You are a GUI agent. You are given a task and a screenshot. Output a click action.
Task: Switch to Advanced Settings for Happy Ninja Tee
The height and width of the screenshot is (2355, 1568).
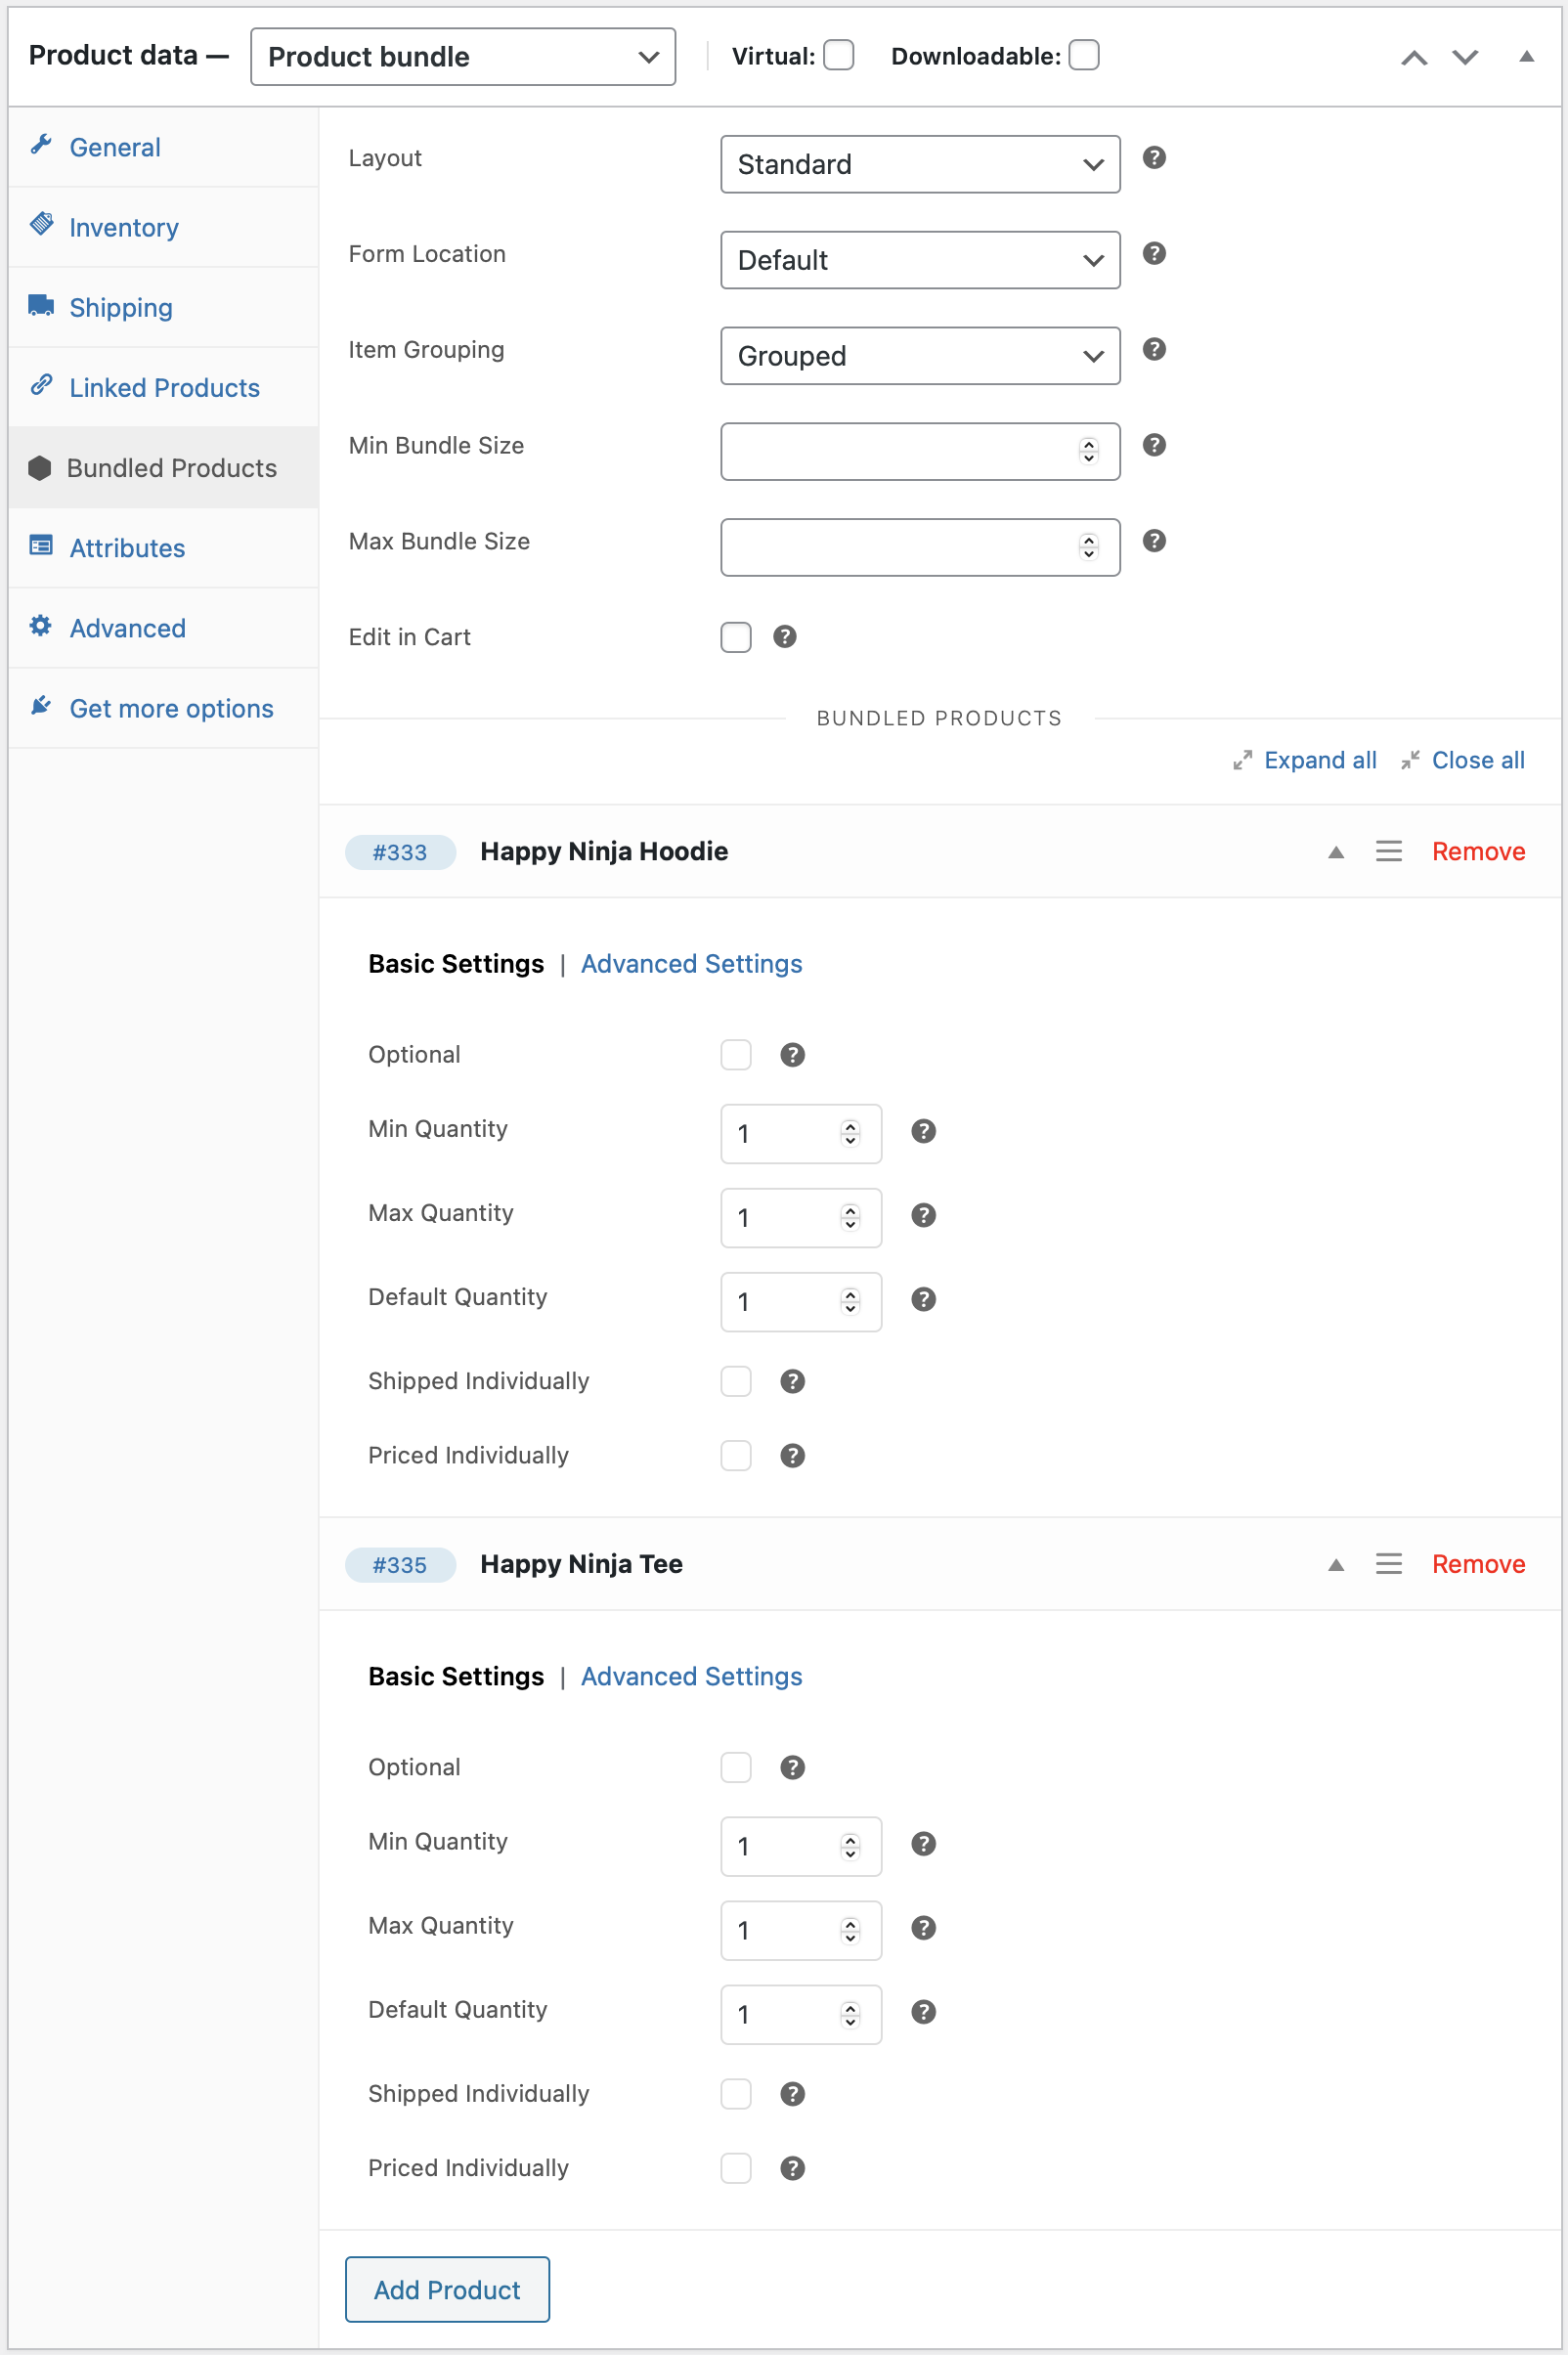691,1677
